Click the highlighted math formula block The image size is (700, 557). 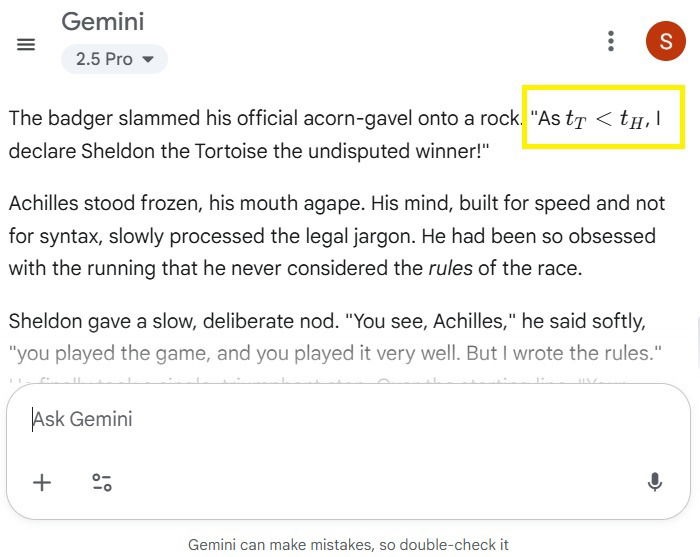click(604, 118)
